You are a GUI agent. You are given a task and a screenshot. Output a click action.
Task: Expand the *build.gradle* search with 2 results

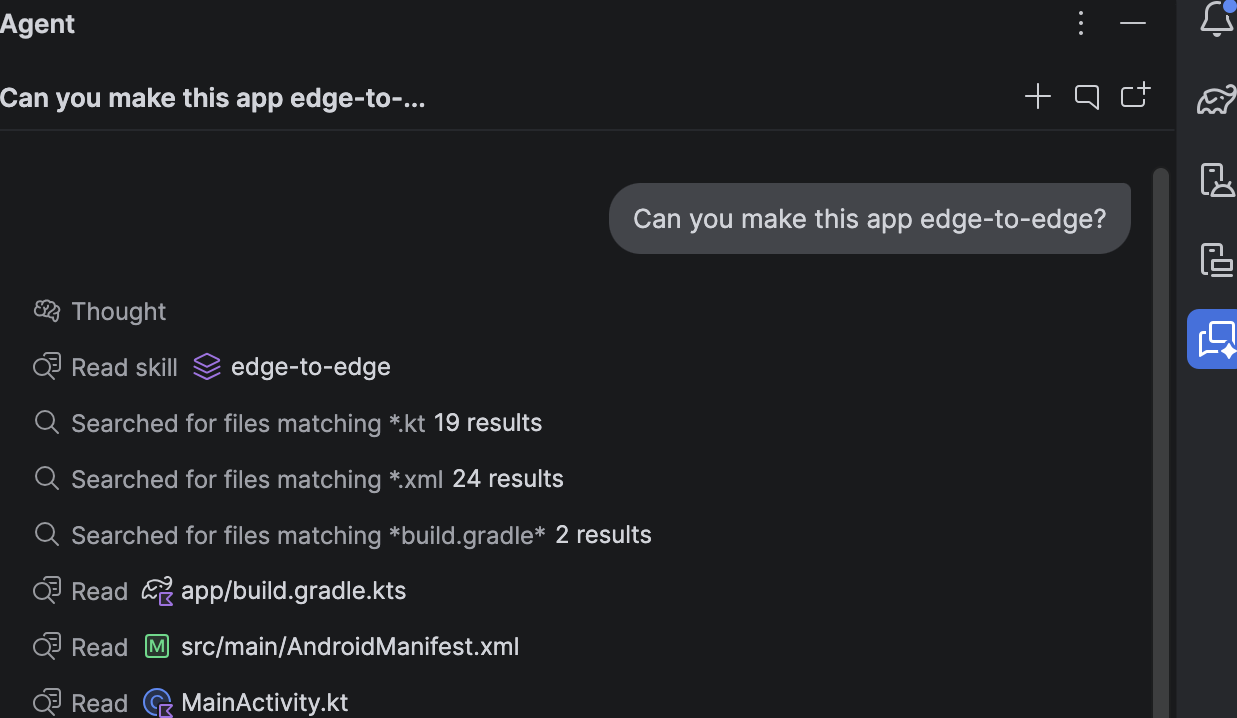pos(343,535)
